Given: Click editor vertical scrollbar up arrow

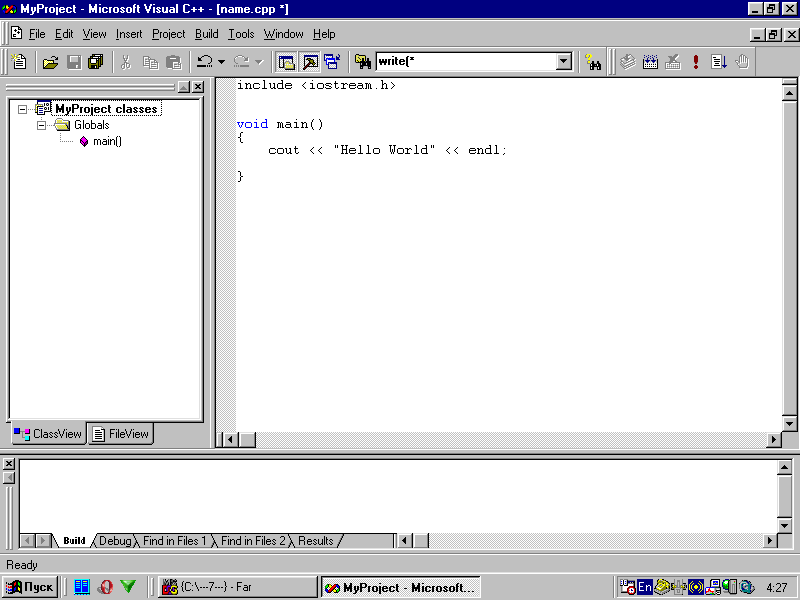Looking at the screenshot, I should click(789, 93).
